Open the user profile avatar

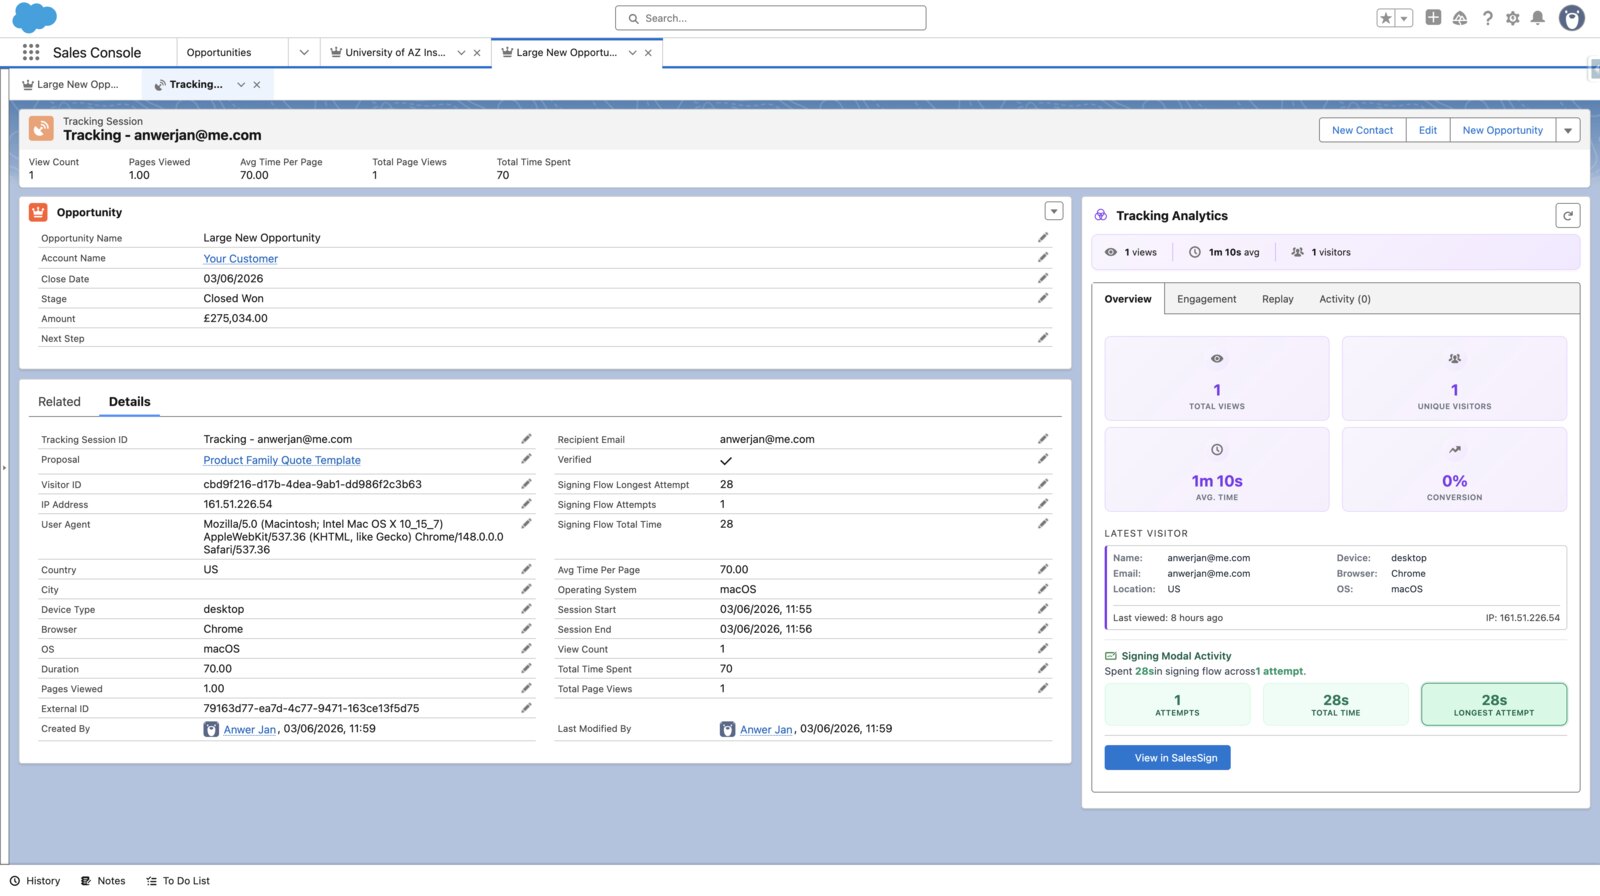pyautogui.click(x=1572, y=18)
